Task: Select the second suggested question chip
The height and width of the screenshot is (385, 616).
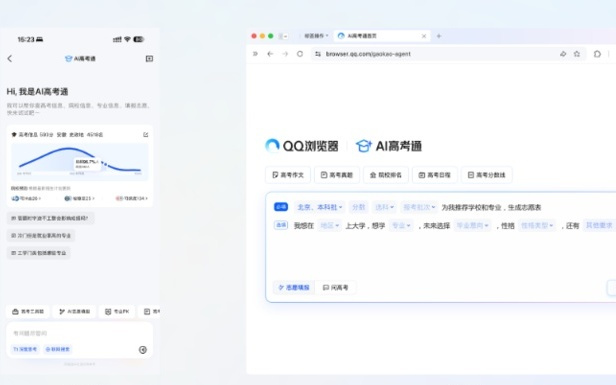Action: tap(41, 235)
